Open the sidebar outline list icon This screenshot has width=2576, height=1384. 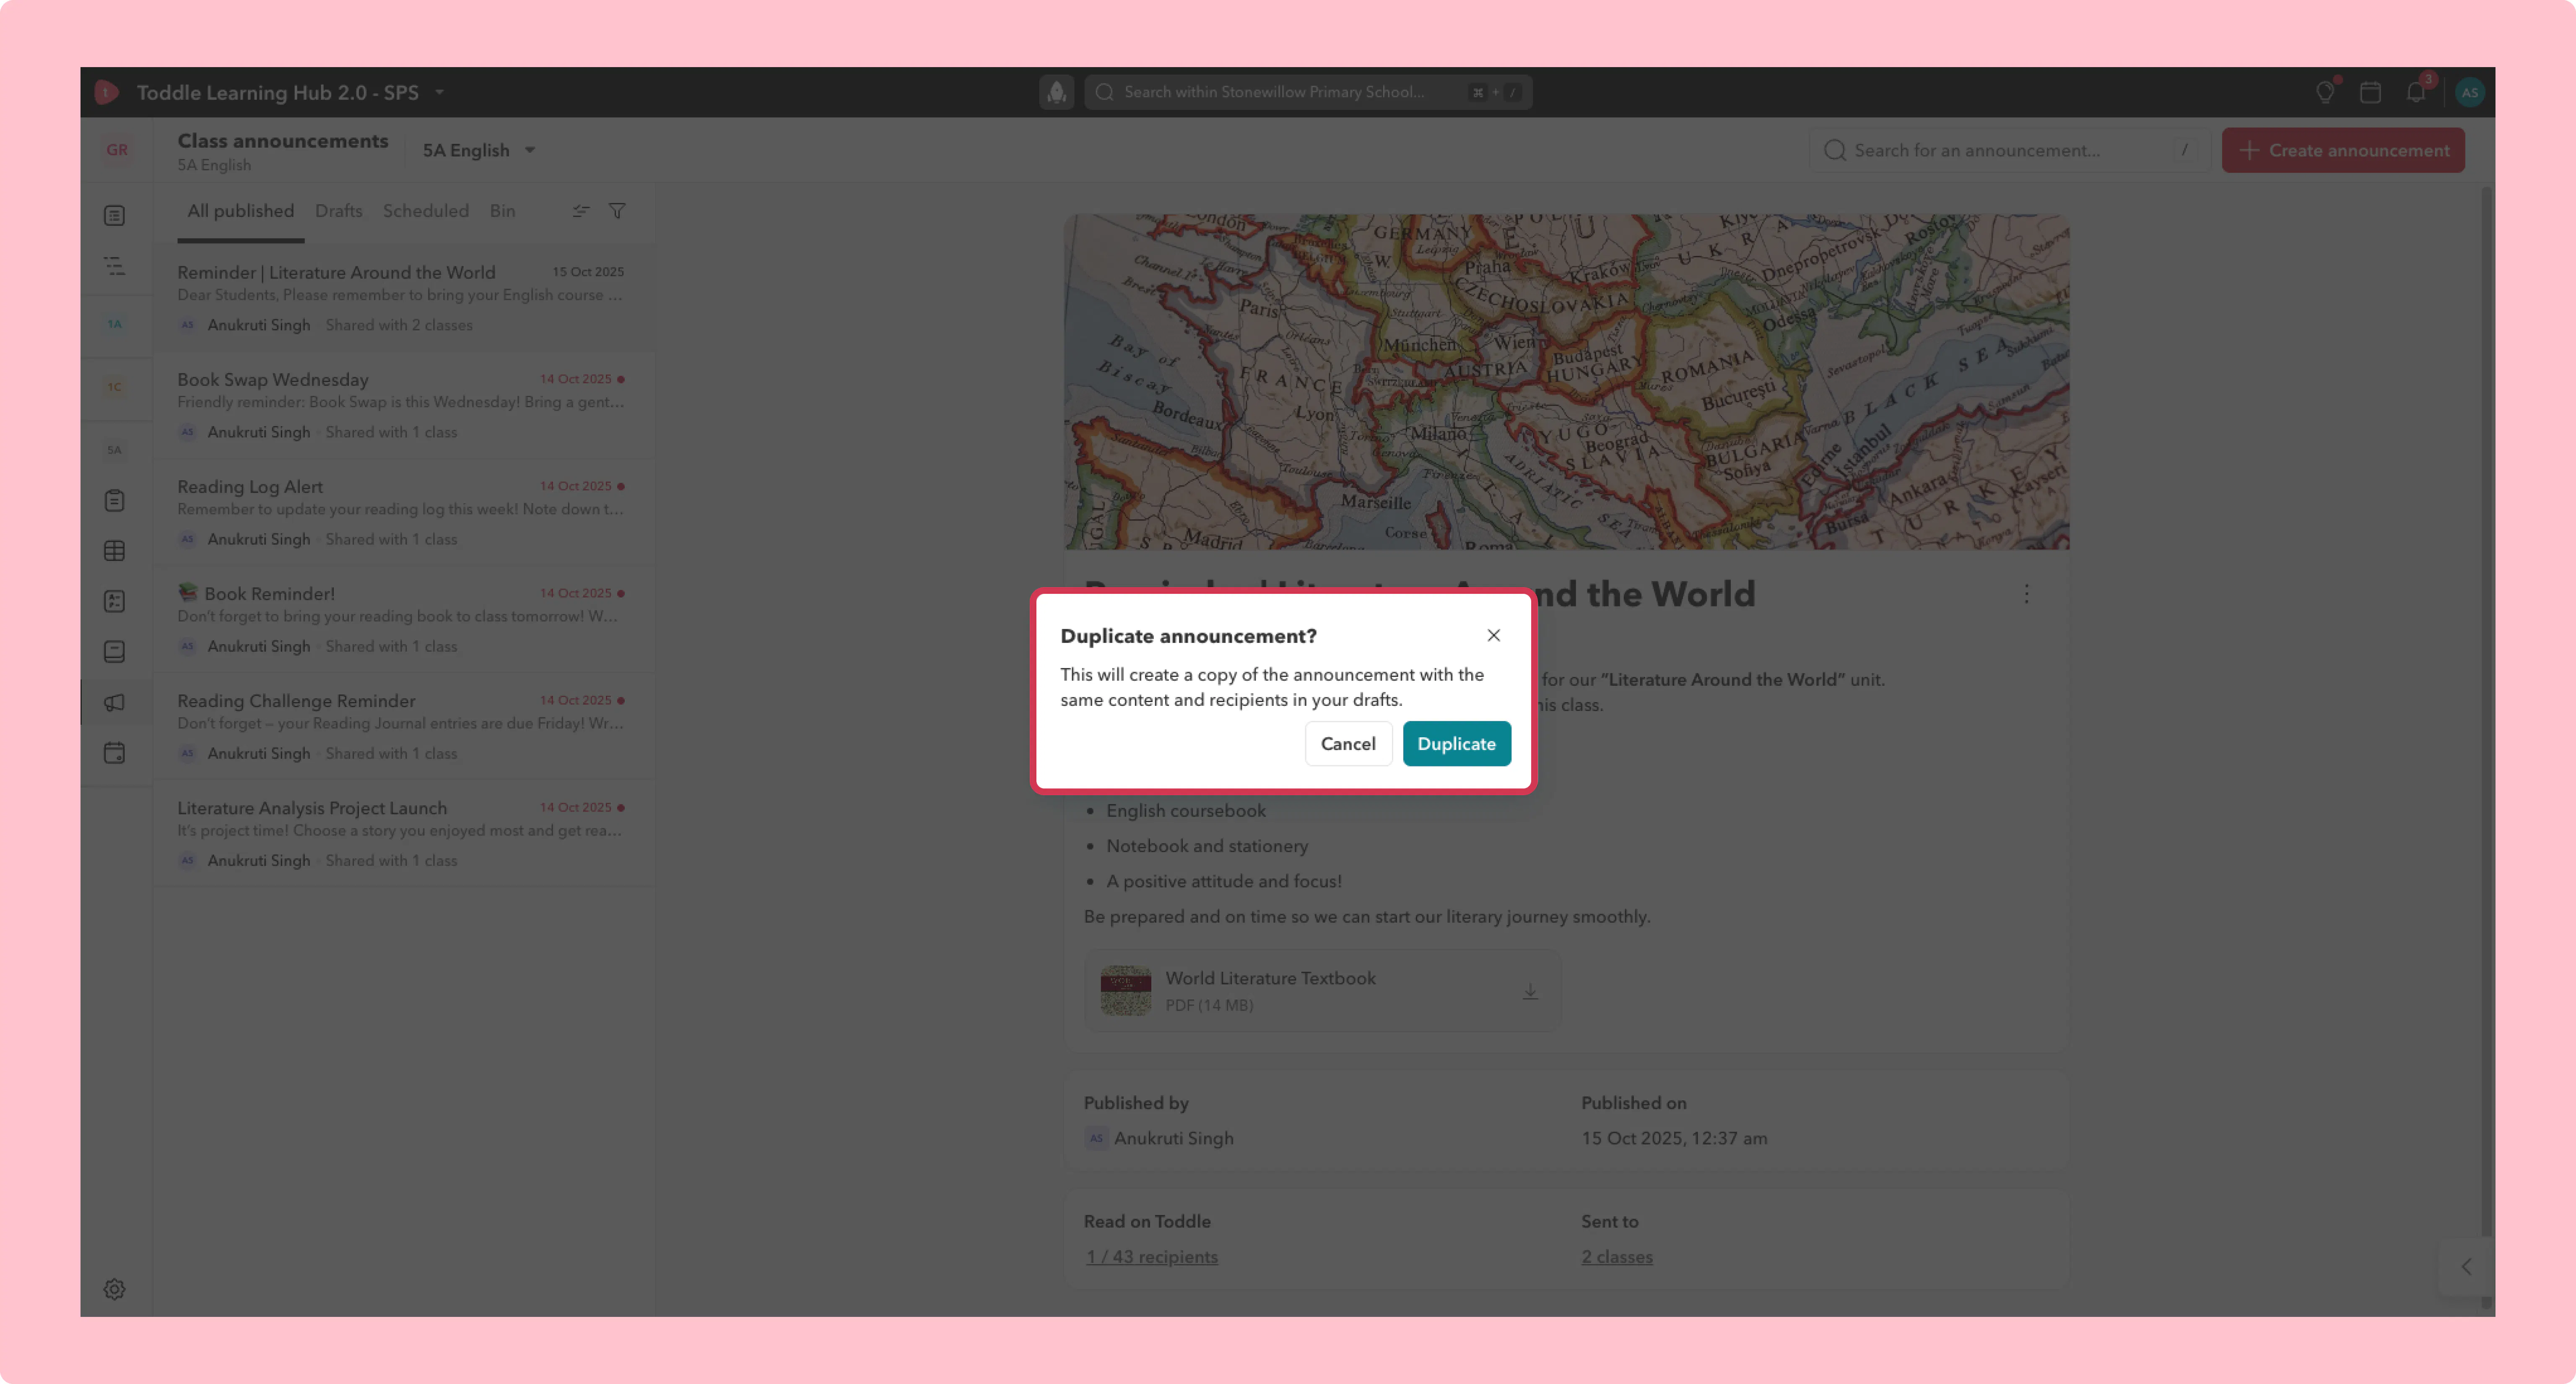pyautogui.click(x=115, y=266)
